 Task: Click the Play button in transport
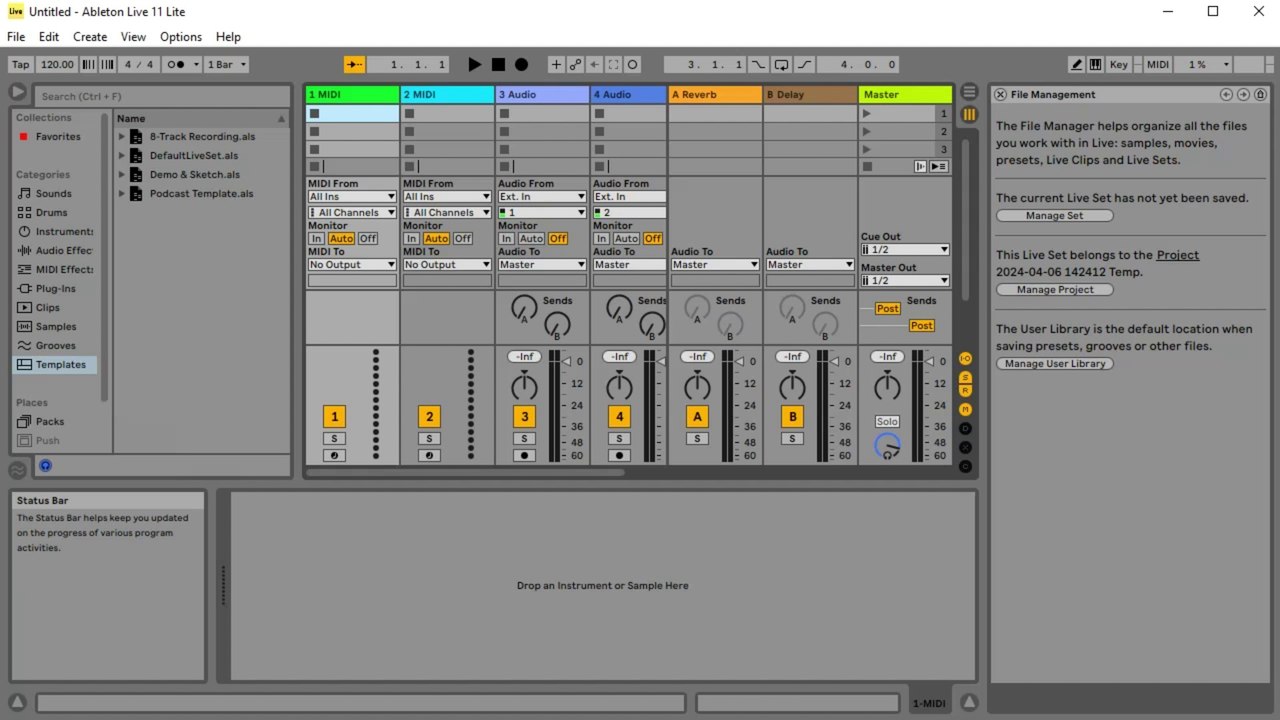[475, 64]
